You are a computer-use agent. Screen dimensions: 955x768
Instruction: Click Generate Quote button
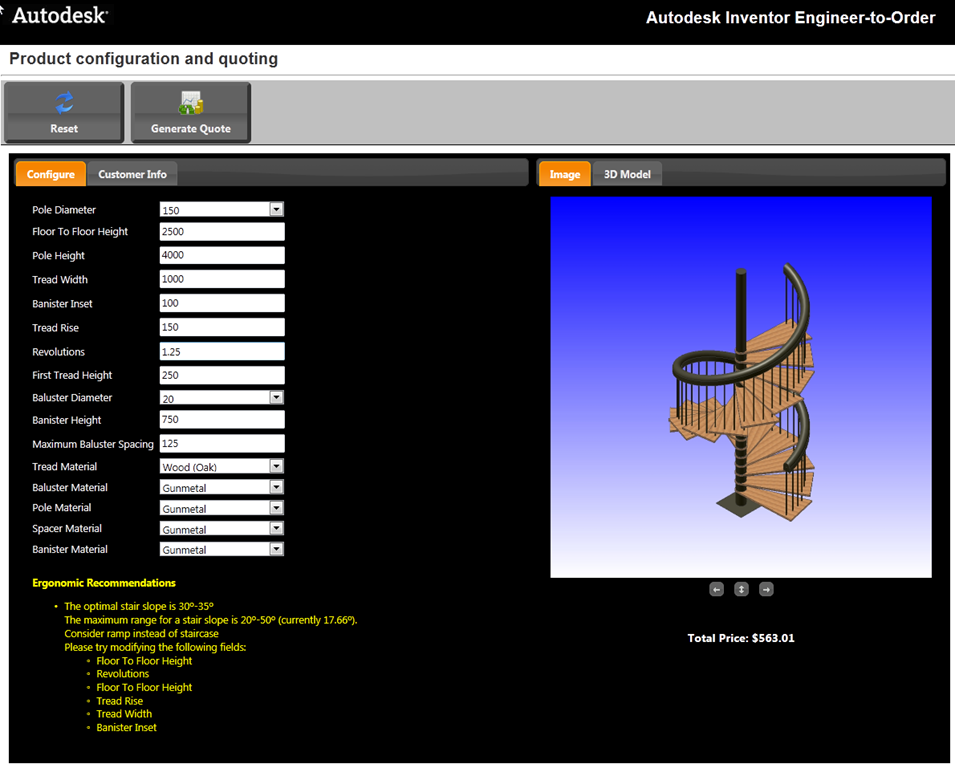[x=190, y=112]
